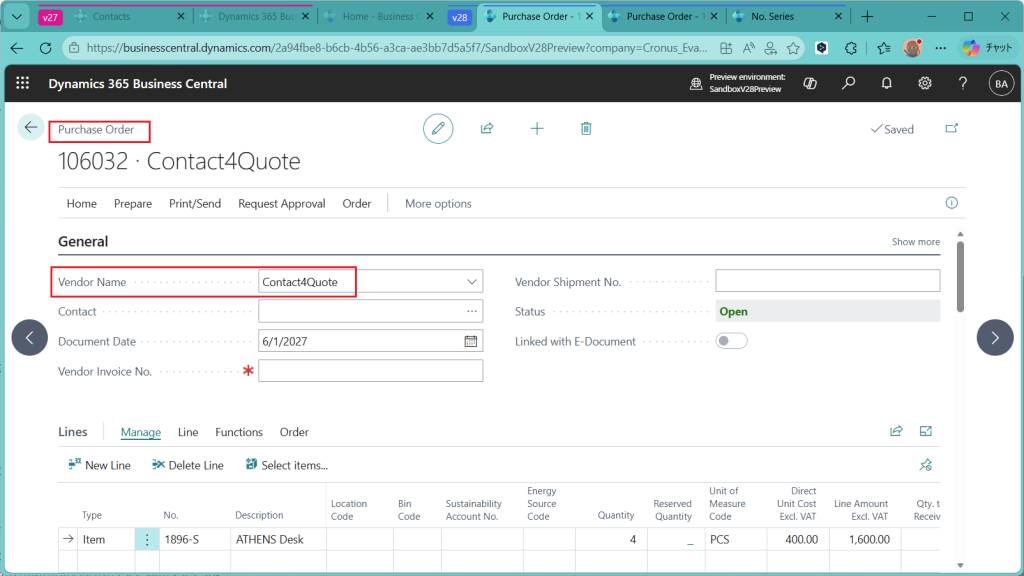This screenshot has width=1024, height=576.
Task: Open page in new window icon
Action: pyautogui.click(x=950, y=129)
